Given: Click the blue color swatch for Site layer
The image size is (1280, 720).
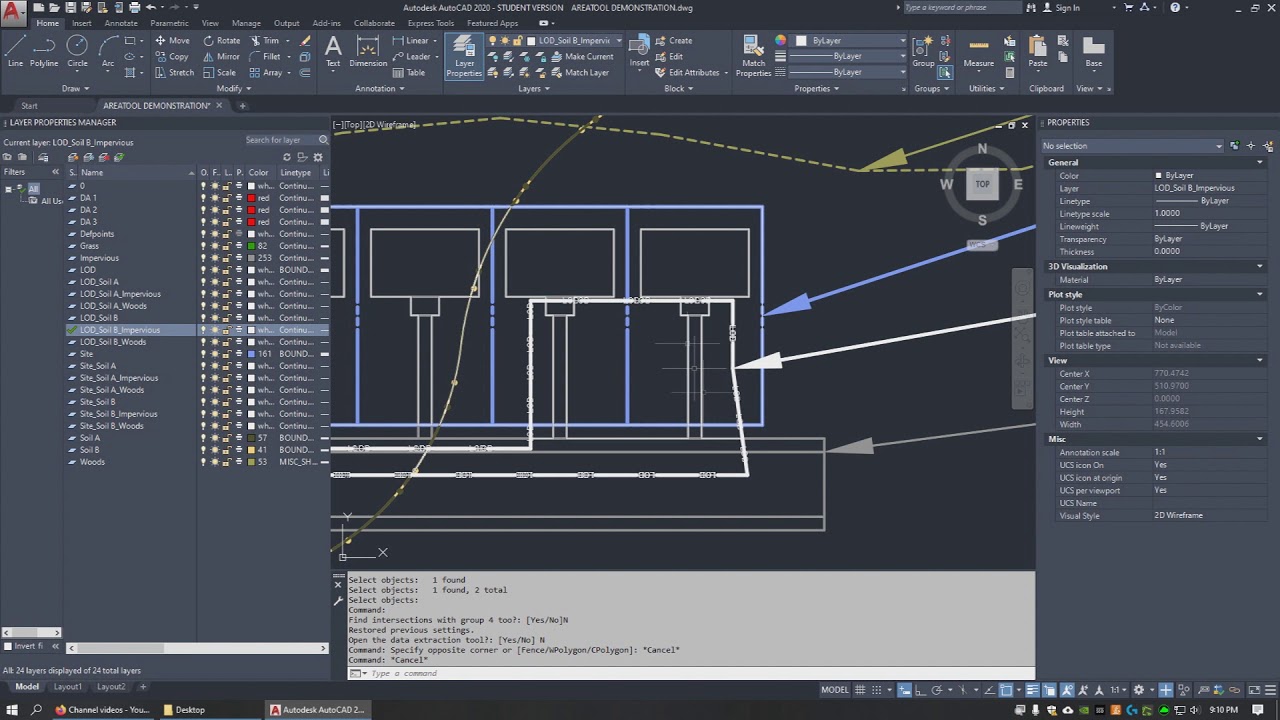Looking at the screenshot, I should pyautogui.click(x=251, y=354).
